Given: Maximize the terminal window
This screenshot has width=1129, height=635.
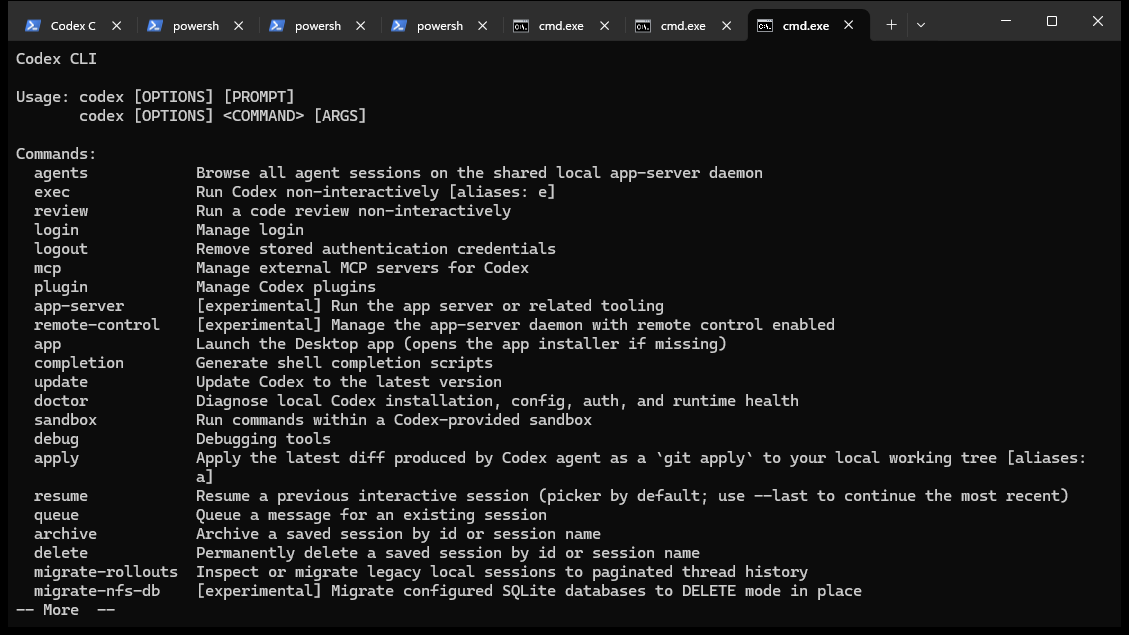Looking at the screenshot, I should (x=1052, y=21).
